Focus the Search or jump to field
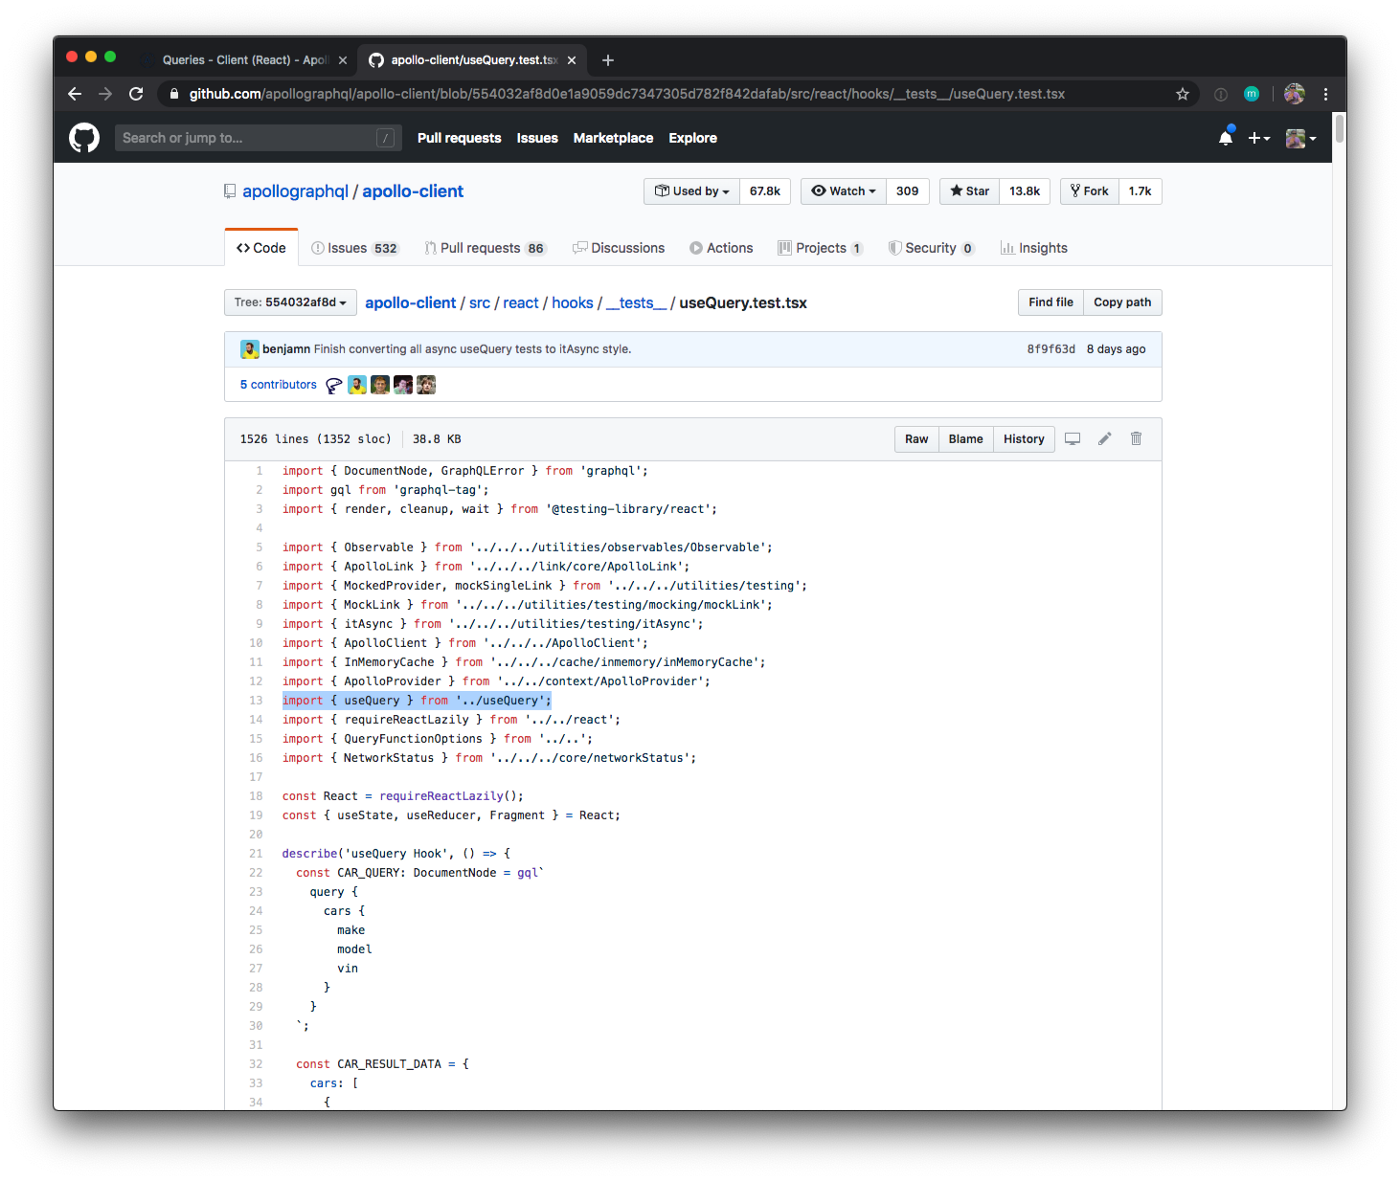Screen dimensions: 1400x1181 [258, 138]
